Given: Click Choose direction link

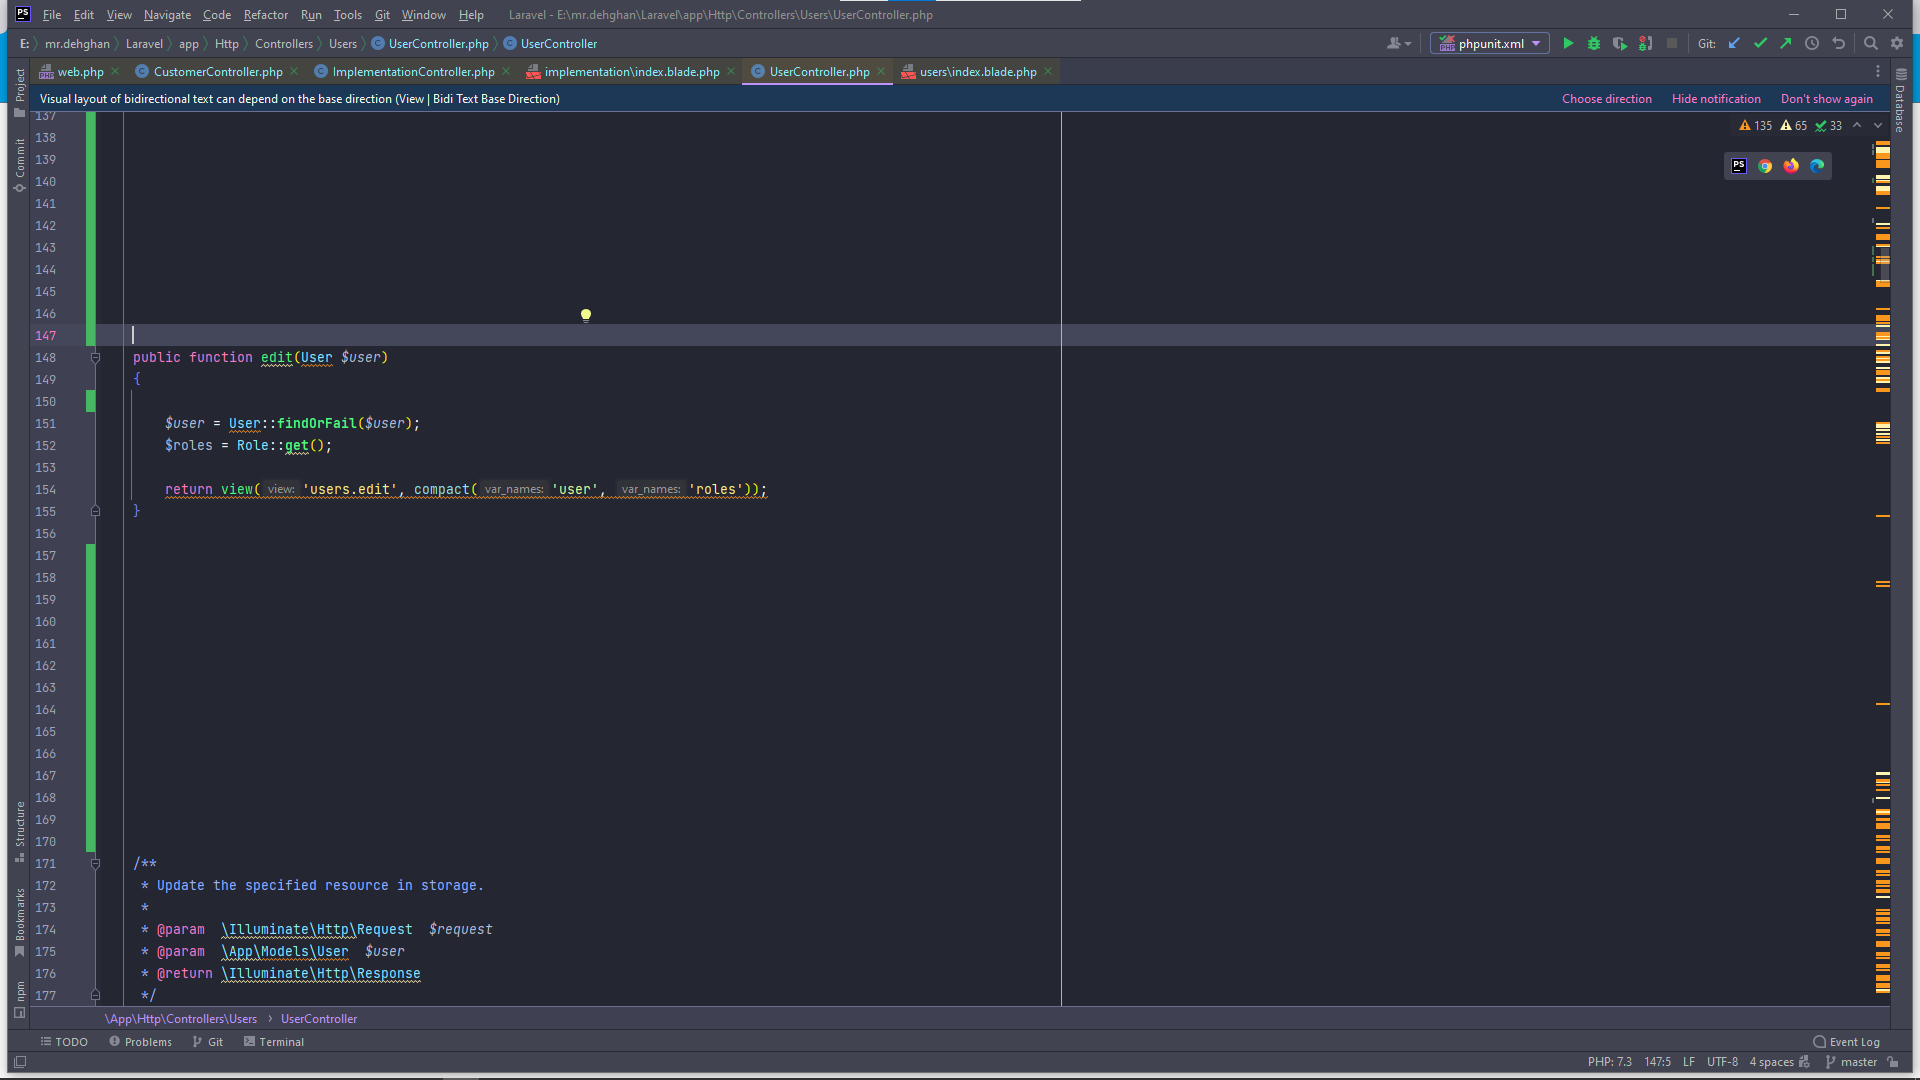Looking at the screenshot, I should click(1607, 99).
